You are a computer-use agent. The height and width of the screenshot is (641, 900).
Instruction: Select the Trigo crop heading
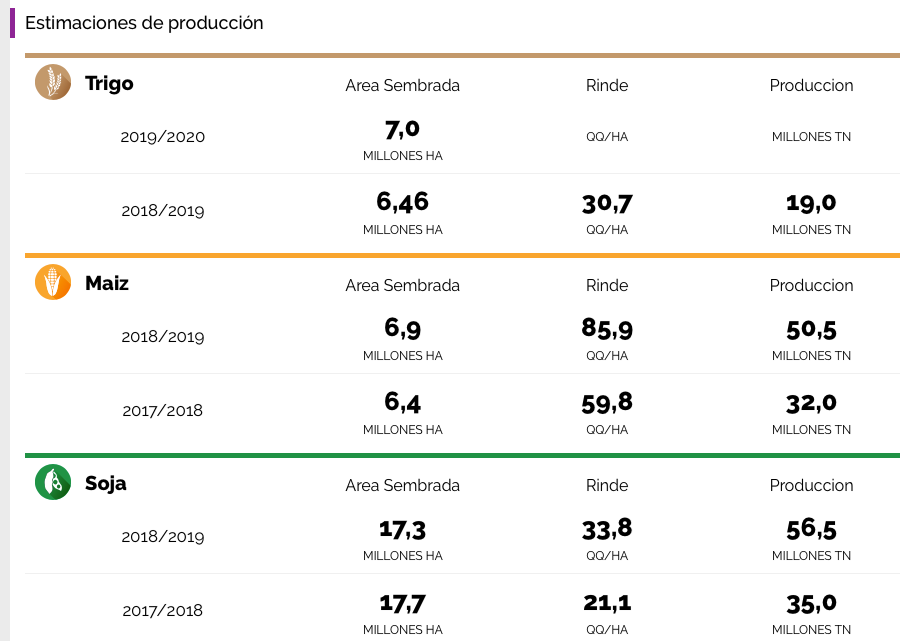[109, 83]
